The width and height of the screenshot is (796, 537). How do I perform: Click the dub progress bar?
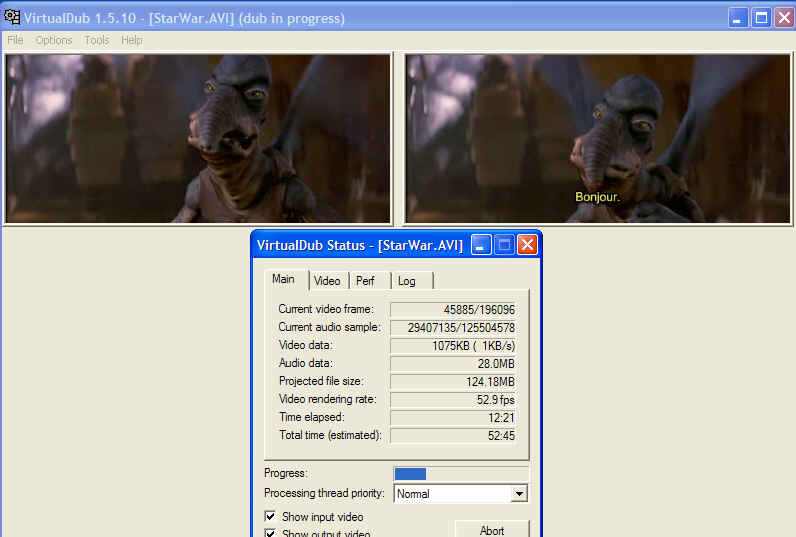pyautogui.click(x=461, y=474)
